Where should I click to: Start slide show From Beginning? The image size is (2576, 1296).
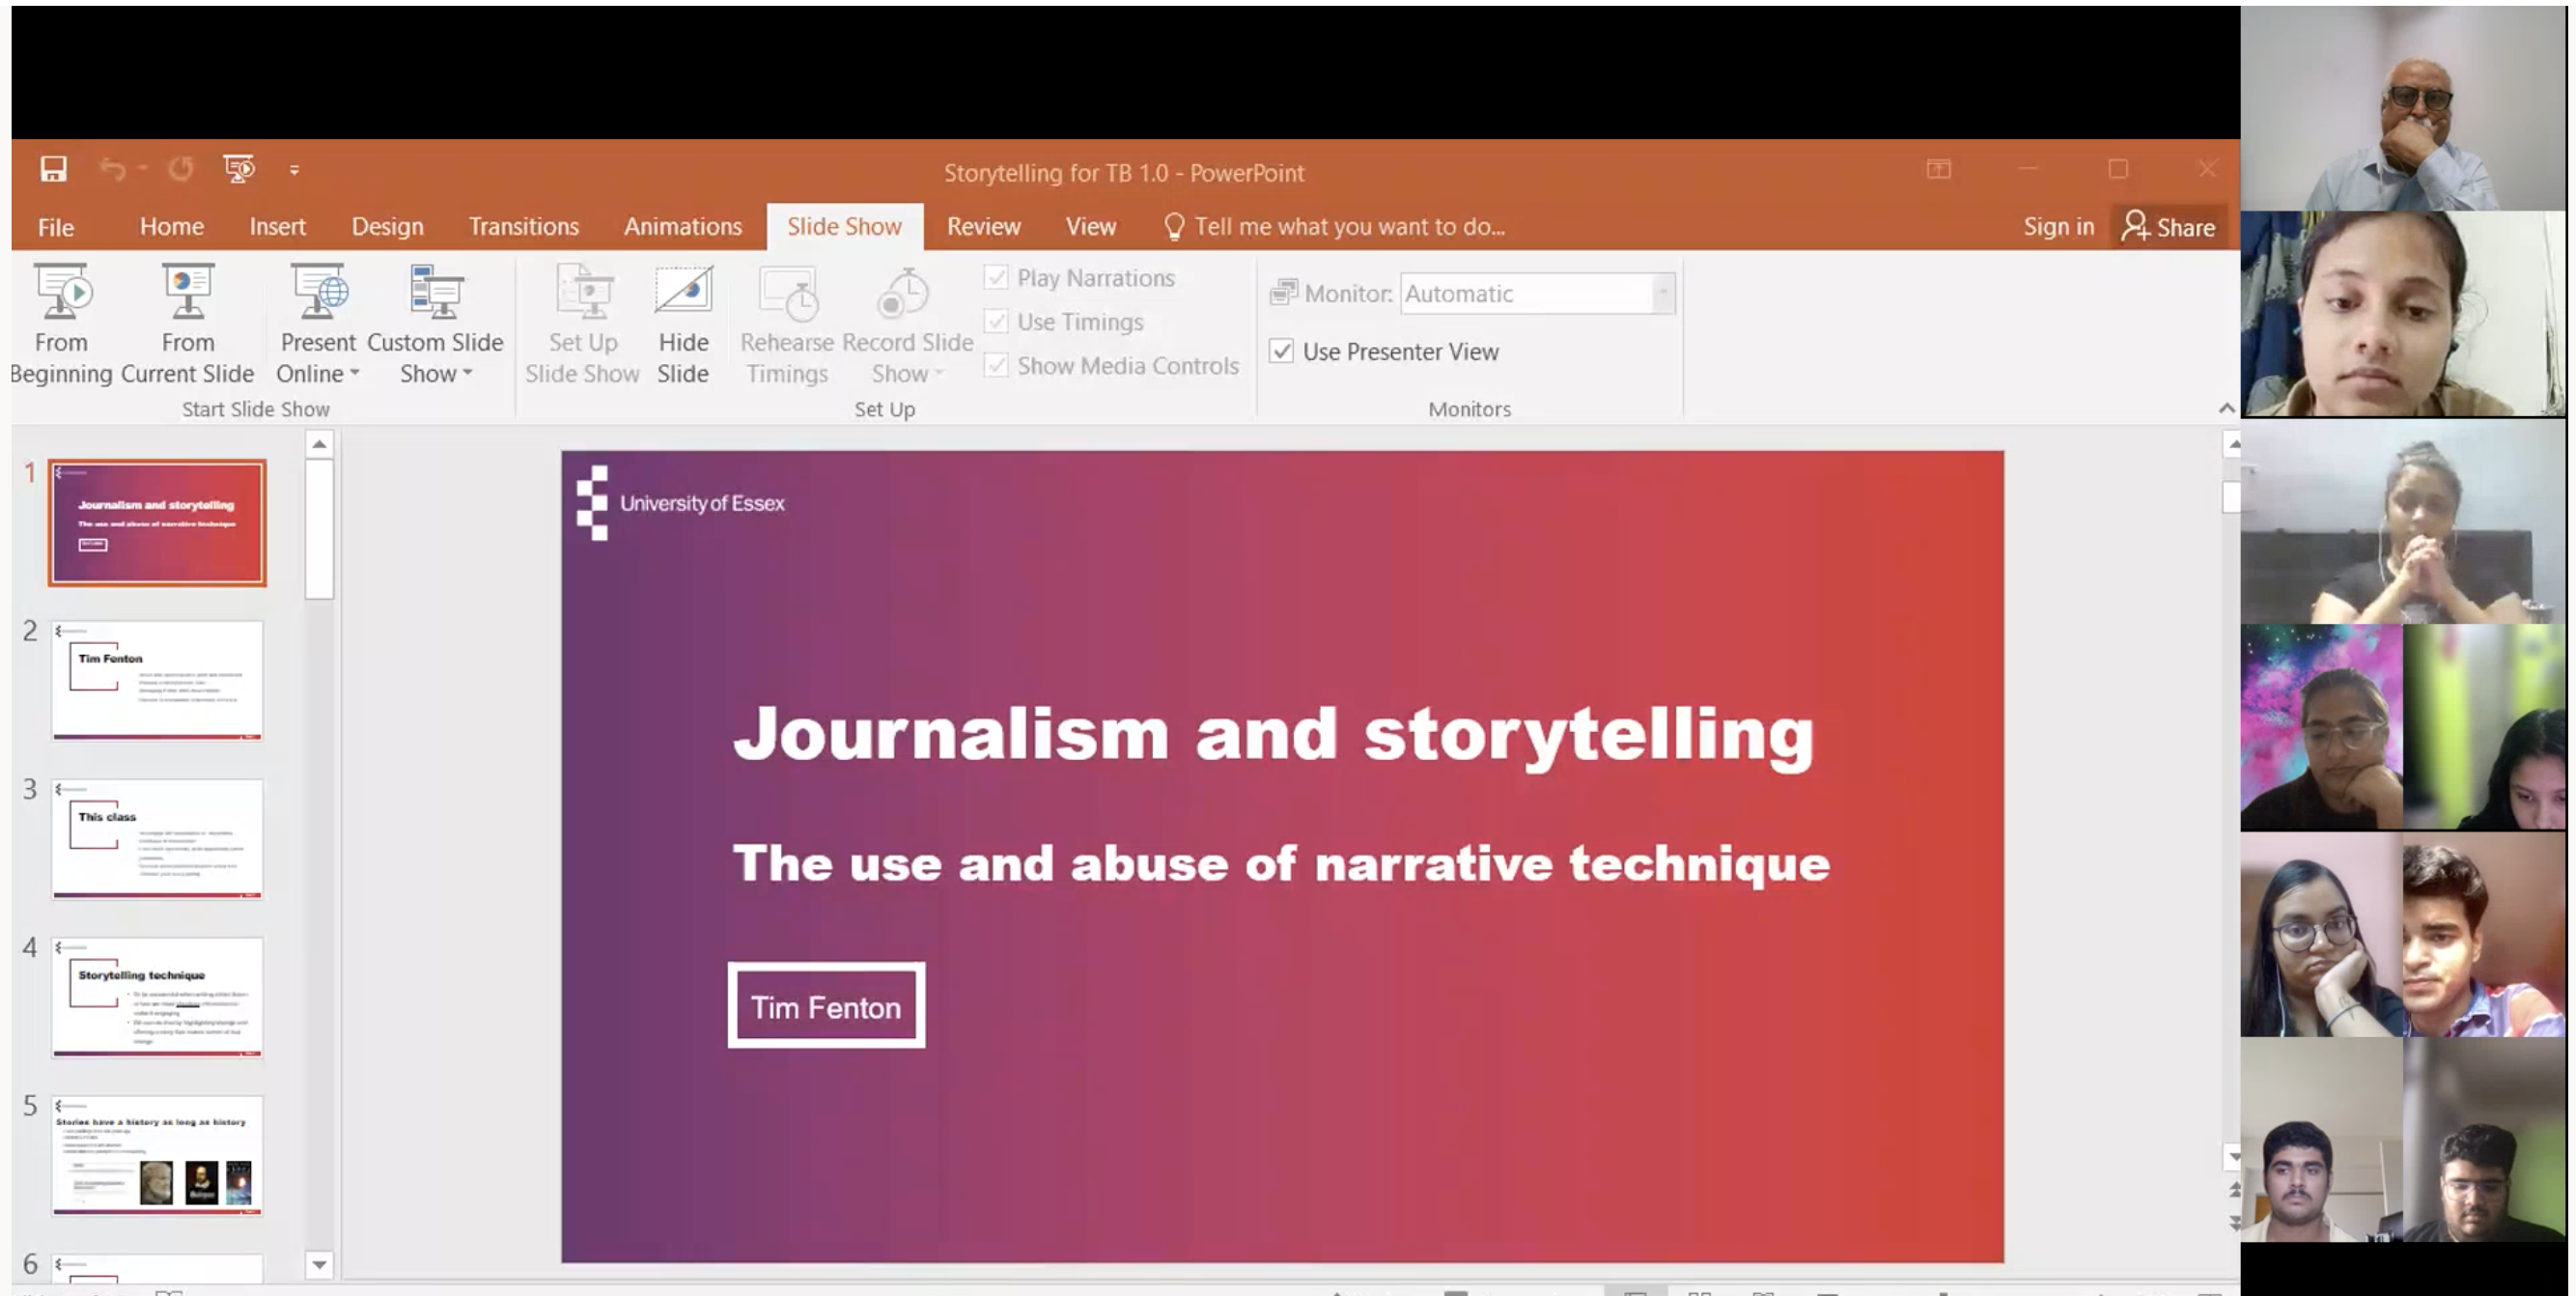(61, 324)
